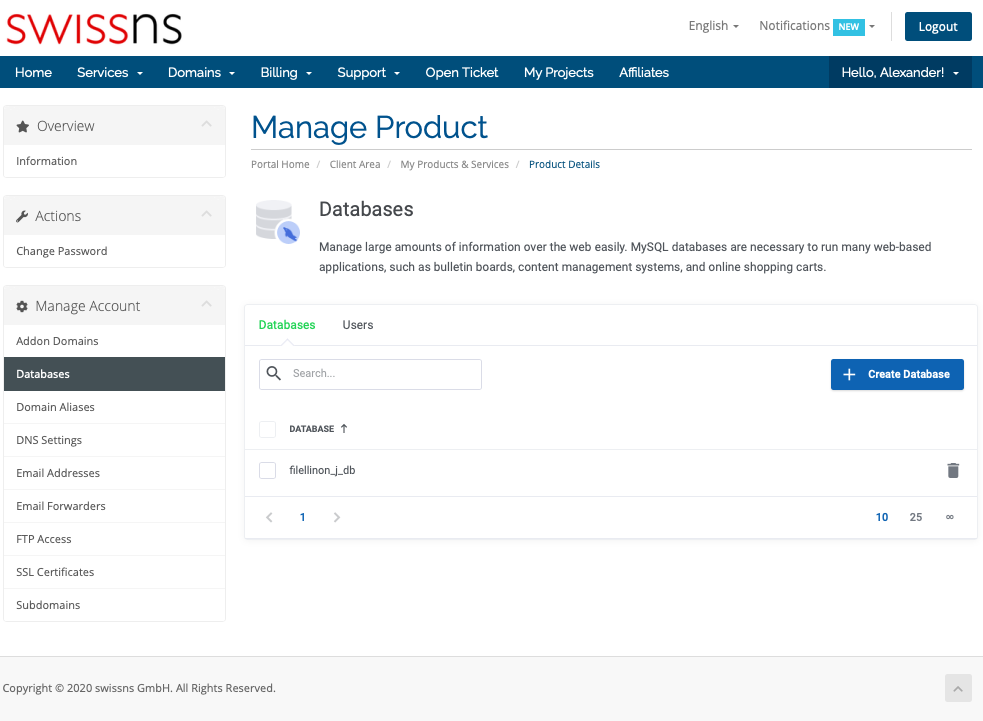Delete the filellinon_j_db database via trash icon
The image size is (983, 721).
click(x=953, y=470)
